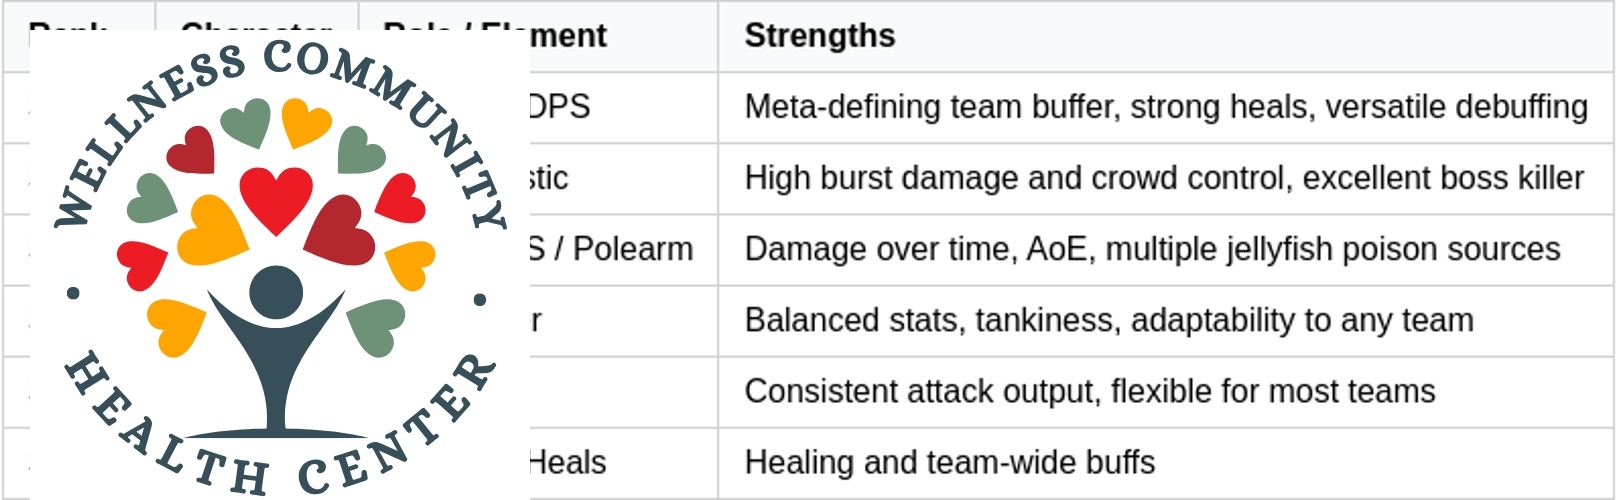
Task: Select the "Meta-defining team buffer" strengths cell
Action: [1166, 107]
